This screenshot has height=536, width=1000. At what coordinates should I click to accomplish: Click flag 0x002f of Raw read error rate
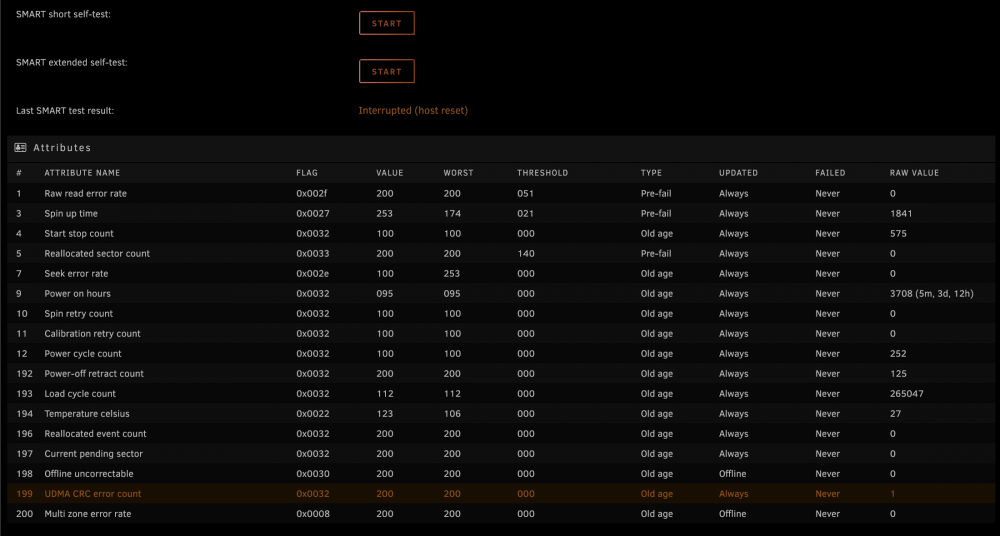312,193
